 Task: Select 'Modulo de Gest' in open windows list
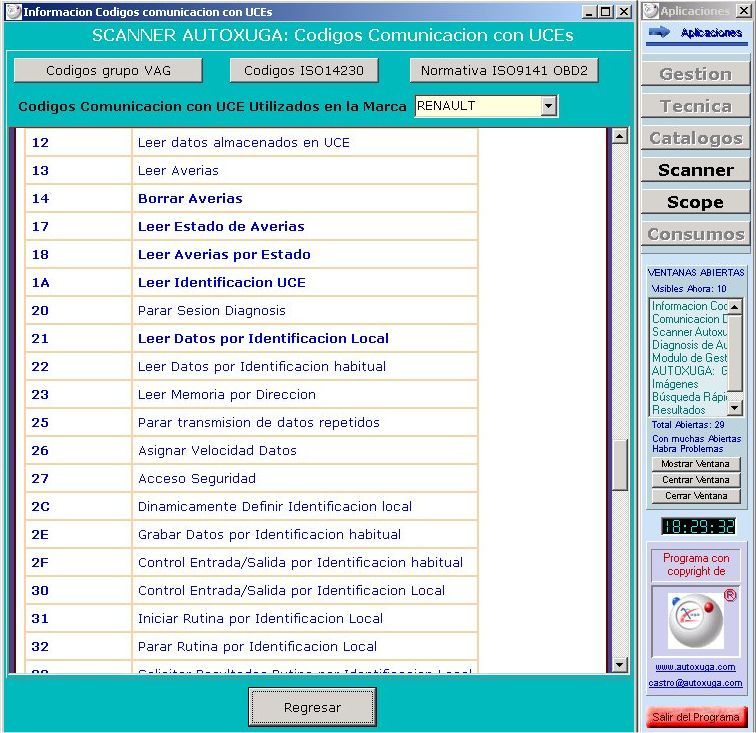tap(689, 358)
